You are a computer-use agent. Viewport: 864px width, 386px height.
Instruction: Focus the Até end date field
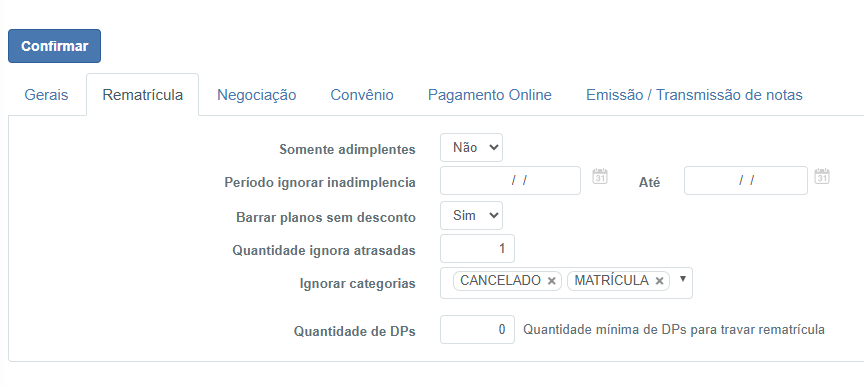746,181
